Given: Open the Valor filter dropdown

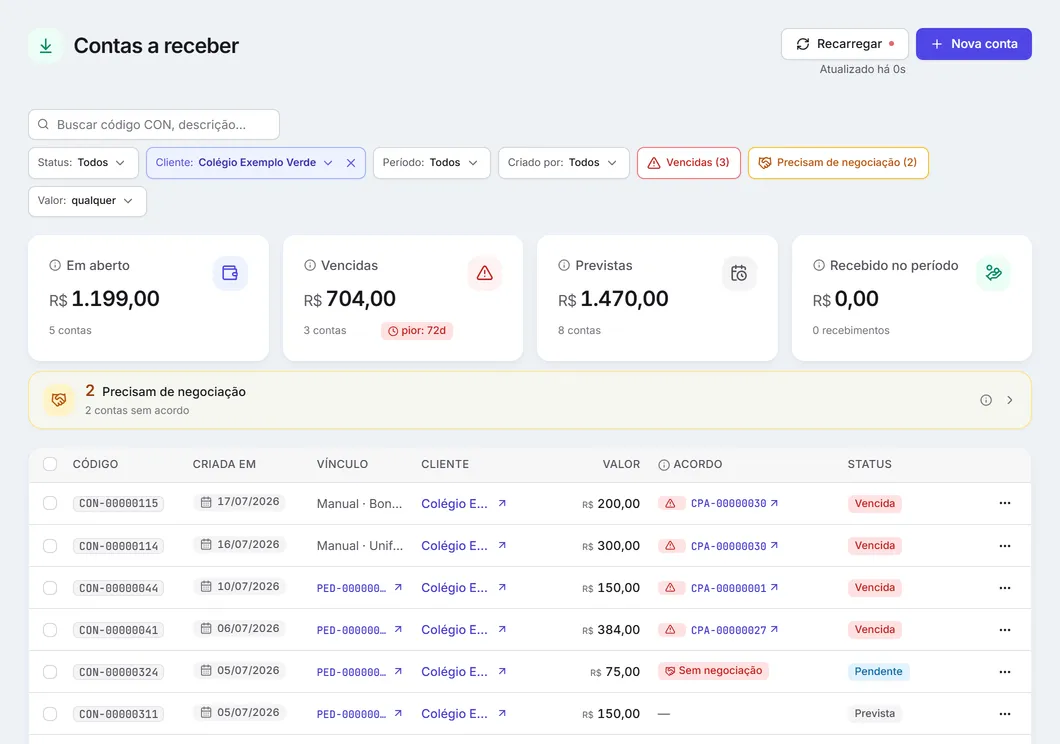Looking at the screenshot, I should (x=87, y=201).
